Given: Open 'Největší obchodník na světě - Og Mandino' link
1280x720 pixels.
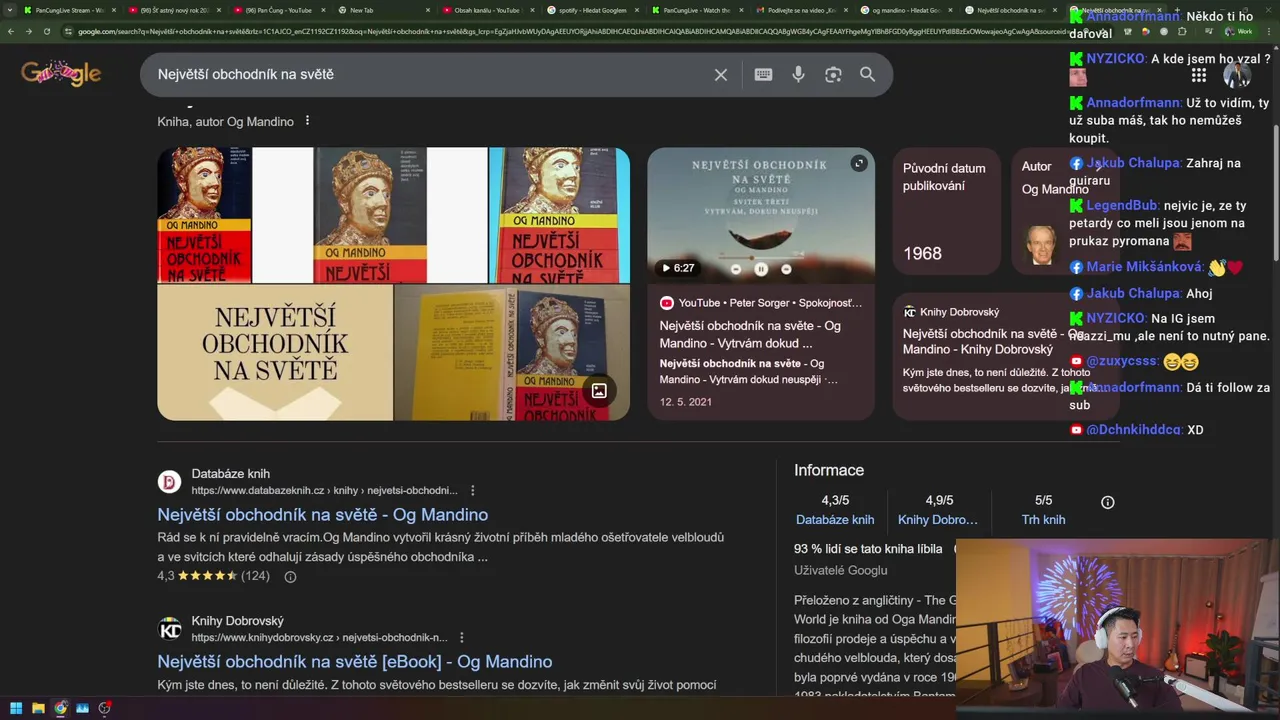Looking at the screenshot, I should click(322, 514).
